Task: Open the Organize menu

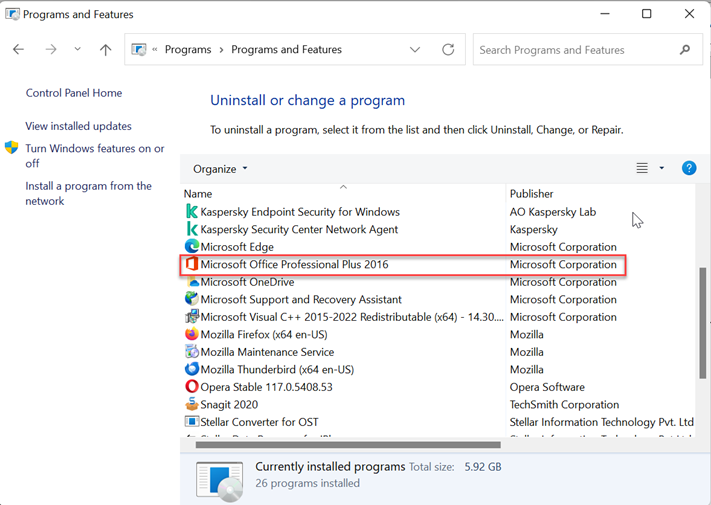Action: tap(220, 169)
